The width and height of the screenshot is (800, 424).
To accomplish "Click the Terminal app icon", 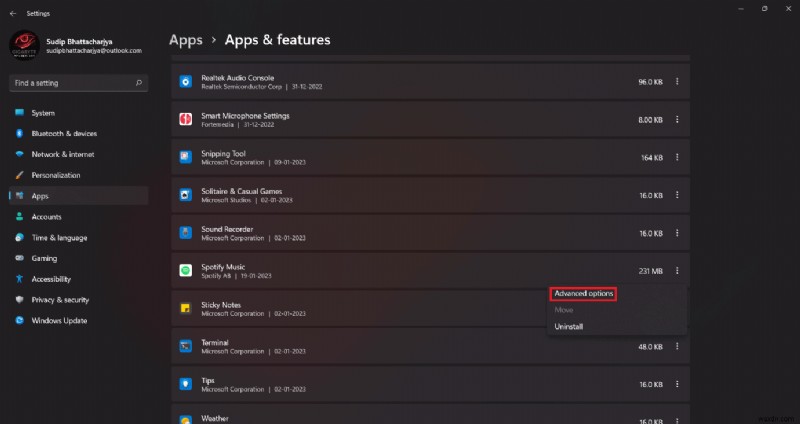I will coord(186,346).
